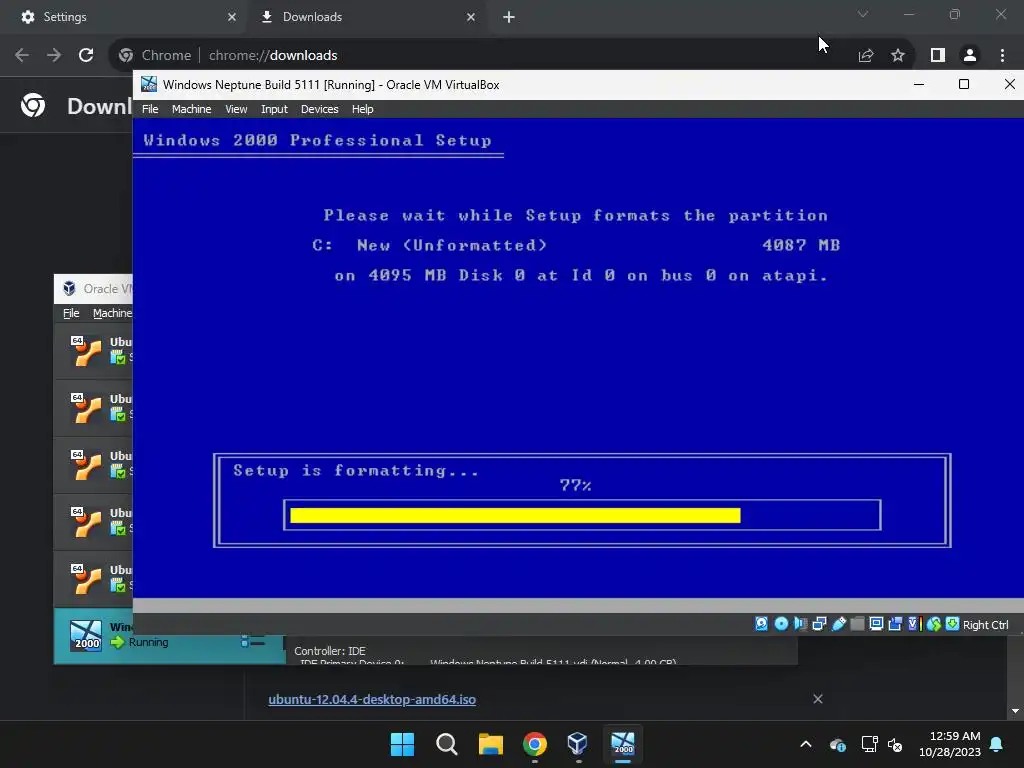Open audio settings indicator in VM status bar
1024x768 pixels.
tap(800, 624)
